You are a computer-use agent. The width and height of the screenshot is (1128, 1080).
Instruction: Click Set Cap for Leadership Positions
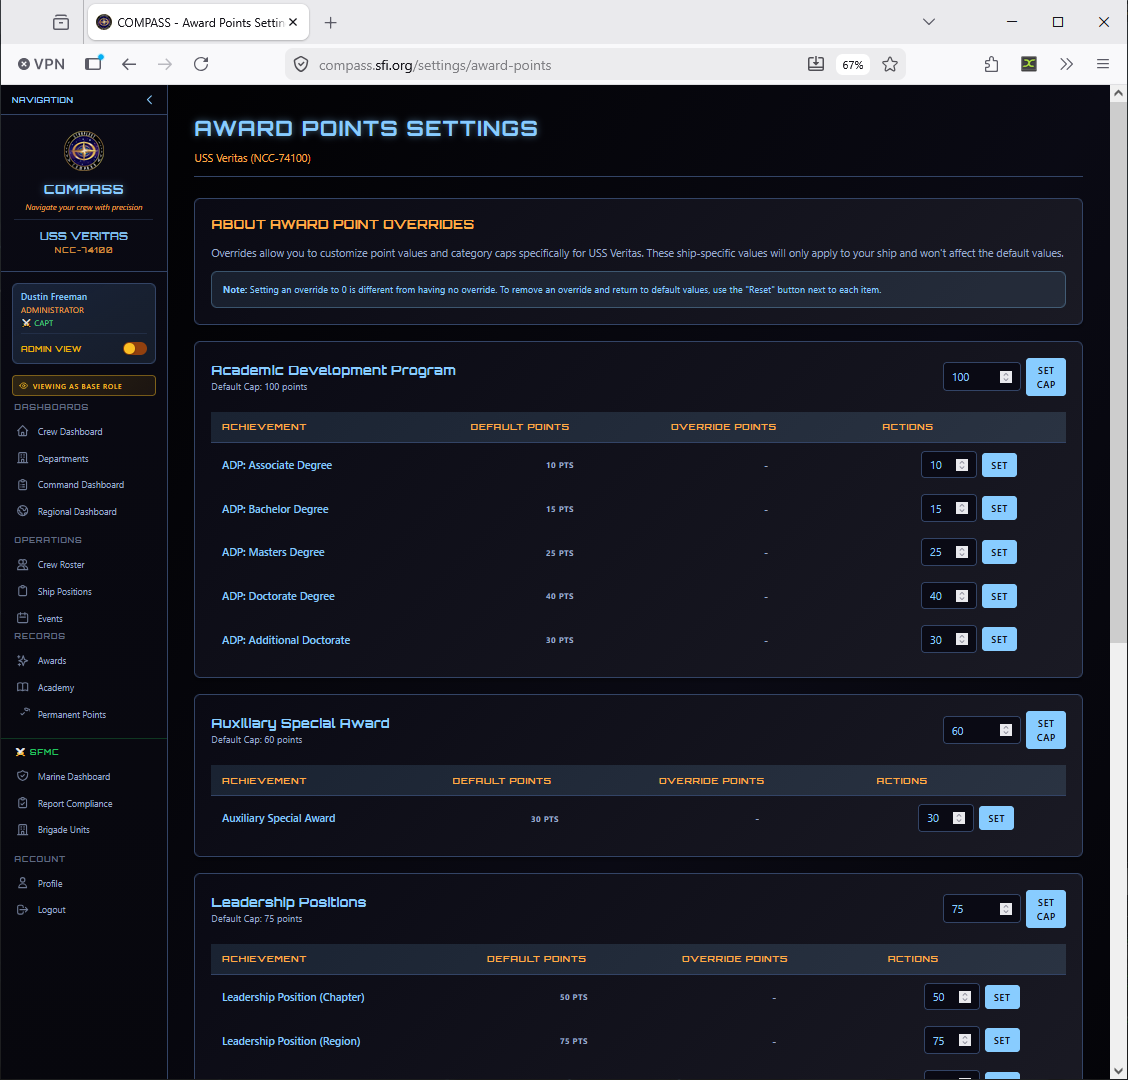pos(1045,909)
